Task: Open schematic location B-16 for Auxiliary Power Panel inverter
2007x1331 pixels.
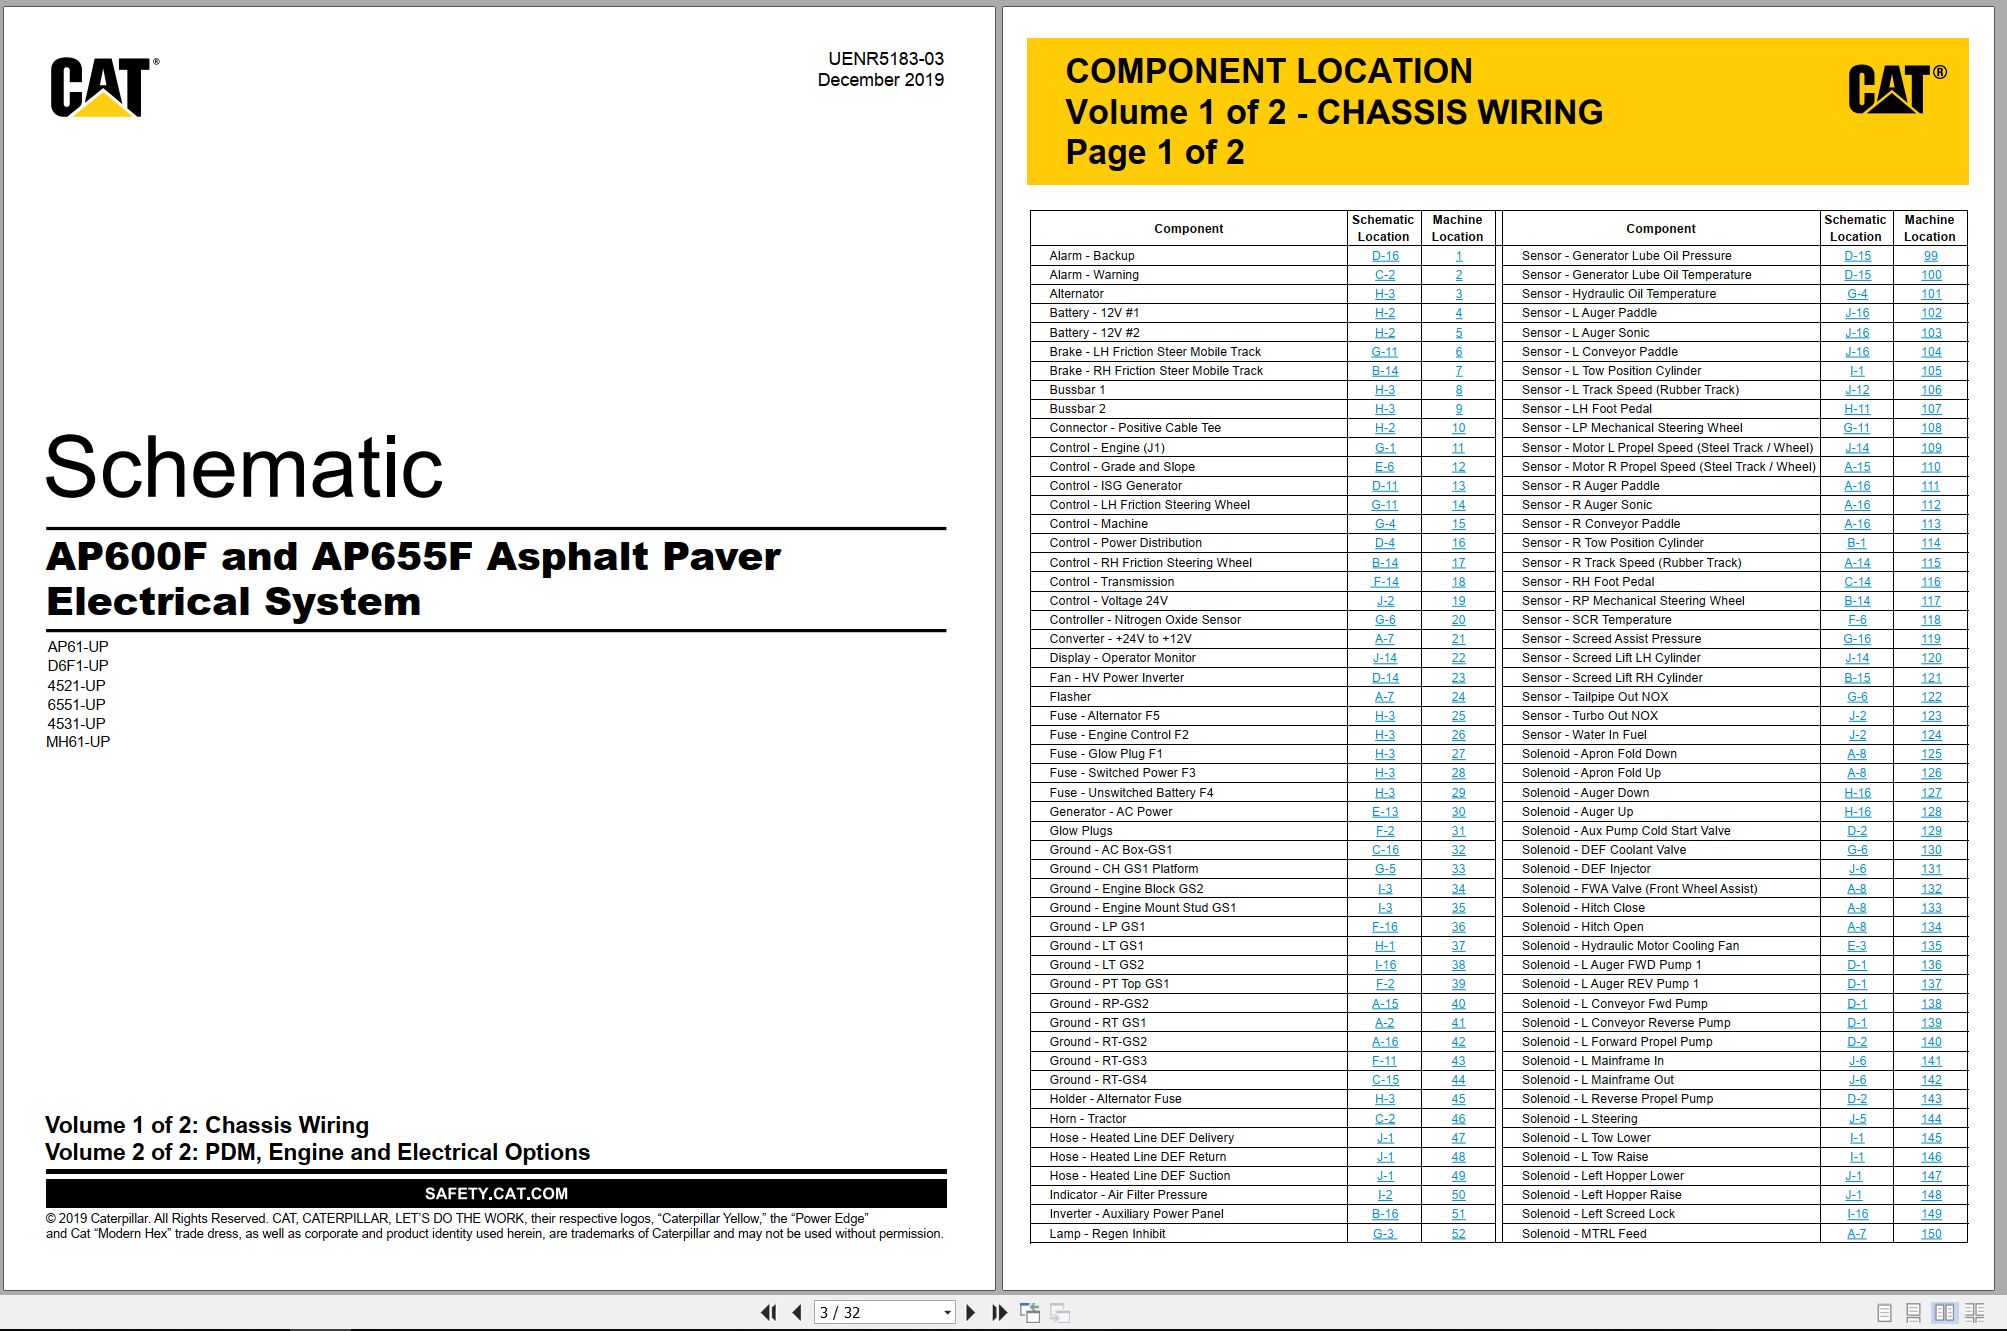Action: [x=1385, y=1214]
